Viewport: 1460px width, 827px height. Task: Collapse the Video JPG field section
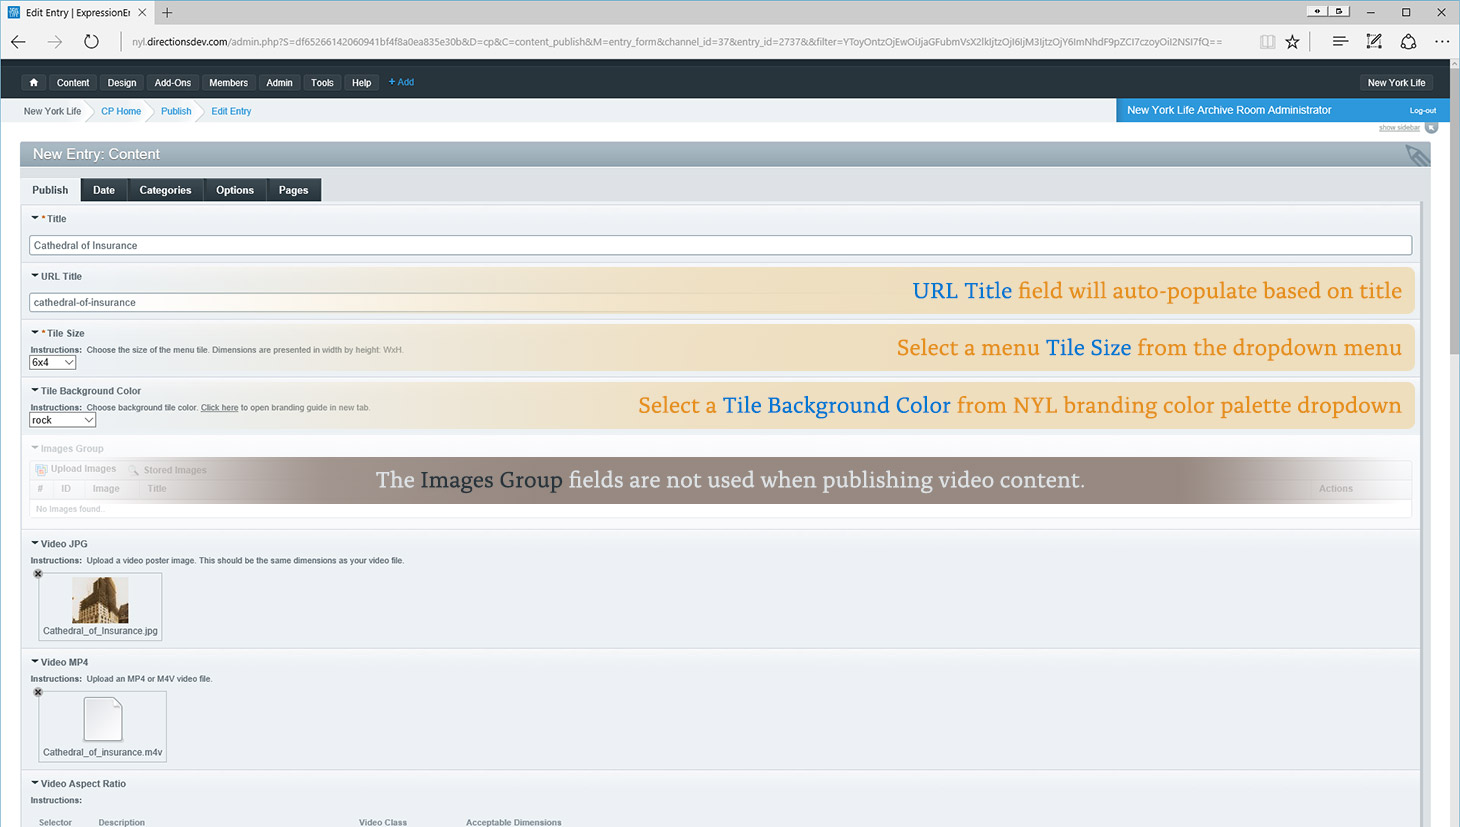click(x=35, y=544)
